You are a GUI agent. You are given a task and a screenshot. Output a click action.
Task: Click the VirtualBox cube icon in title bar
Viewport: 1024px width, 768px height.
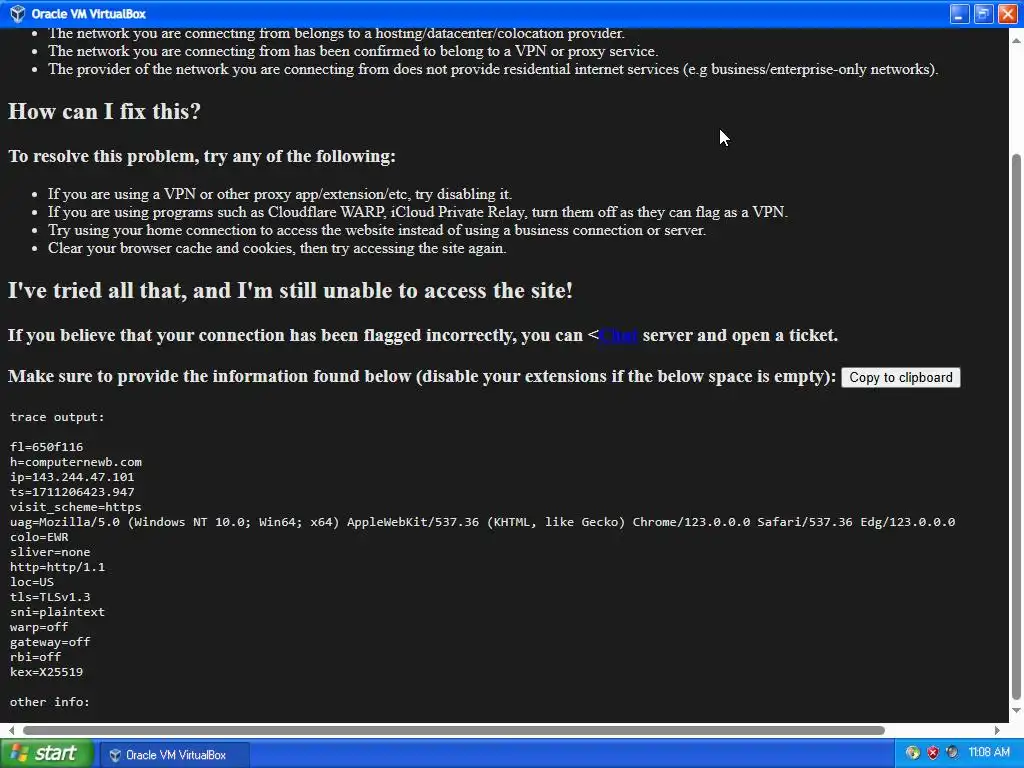pyautogui.click(x=17, y=13)
